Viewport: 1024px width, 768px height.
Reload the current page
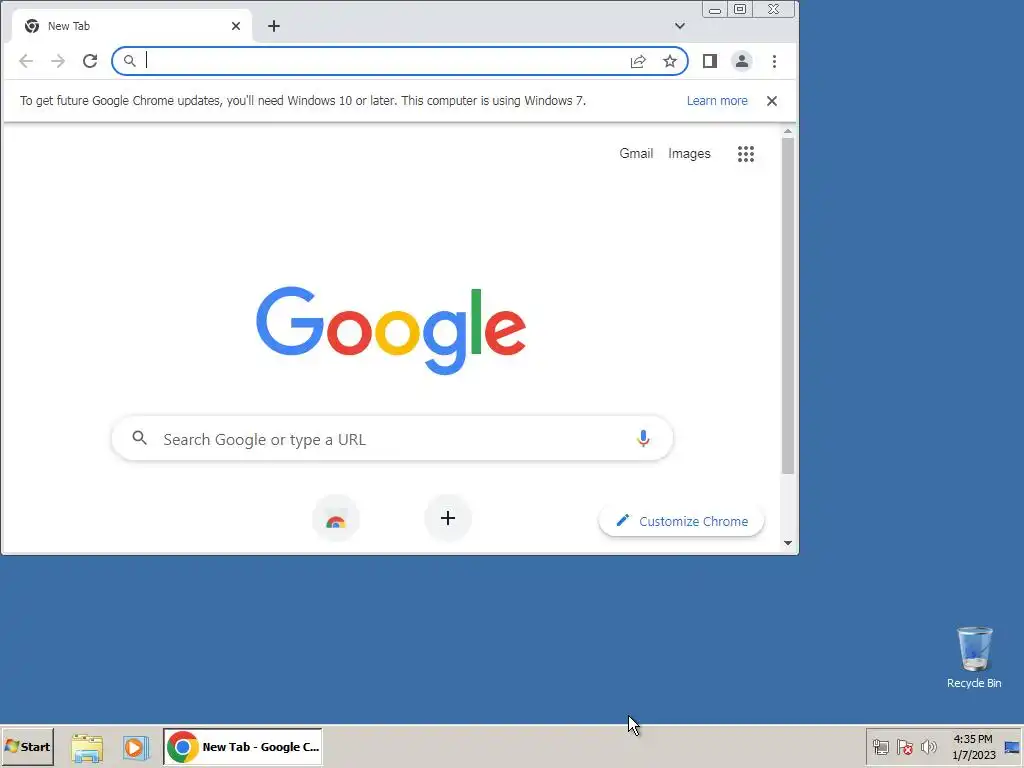pyautogui.click(x=90, y=61)
